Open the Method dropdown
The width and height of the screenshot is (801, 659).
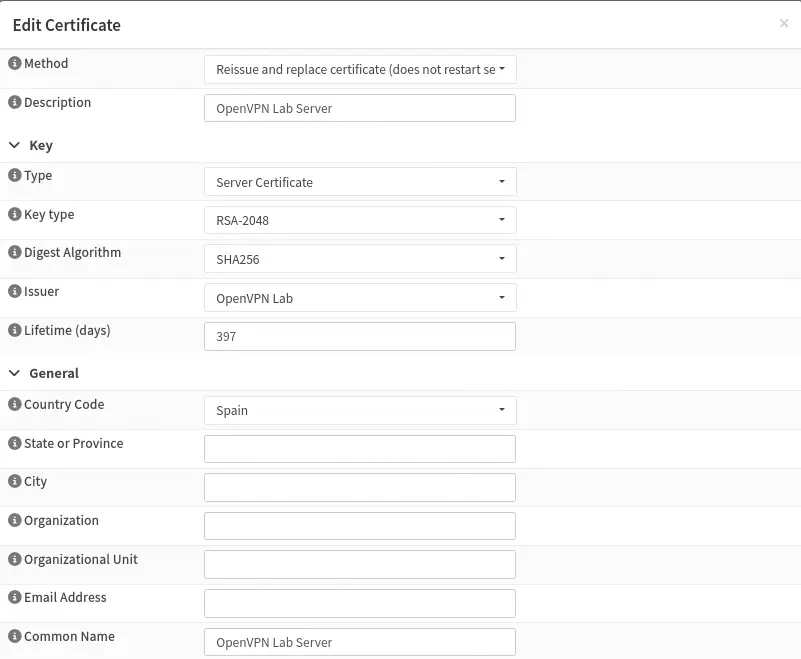tap(360, 70)
